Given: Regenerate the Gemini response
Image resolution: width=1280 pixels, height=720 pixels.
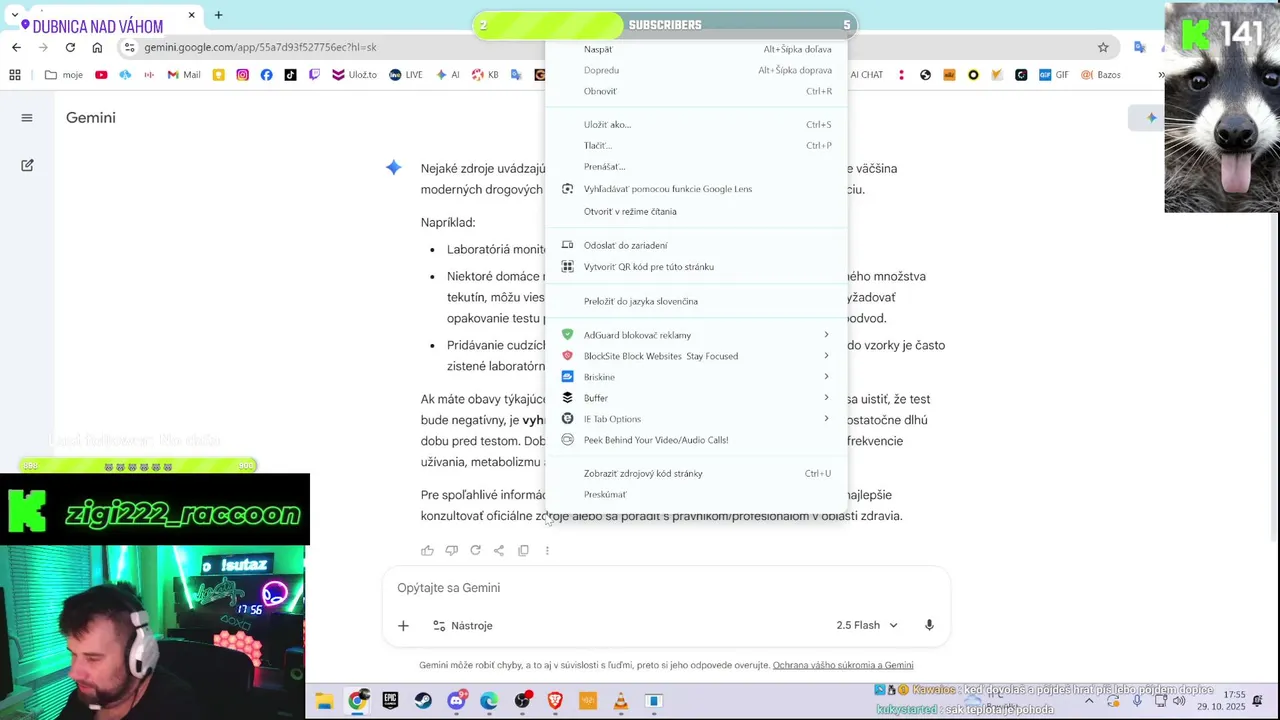Looking at the screenshot, I should coord(475,550).
